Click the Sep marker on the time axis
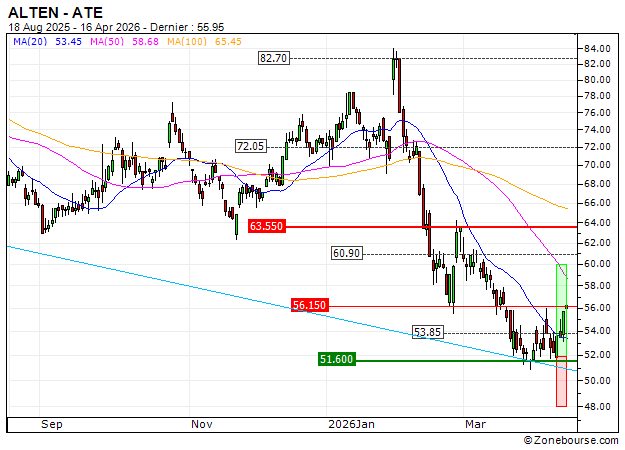Image resolution: width=625 pixels, height=450 pixels. coord(52,425)
